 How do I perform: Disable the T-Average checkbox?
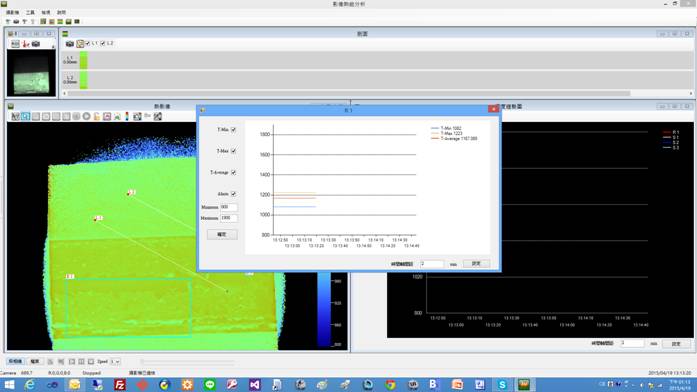pos(233,172)
